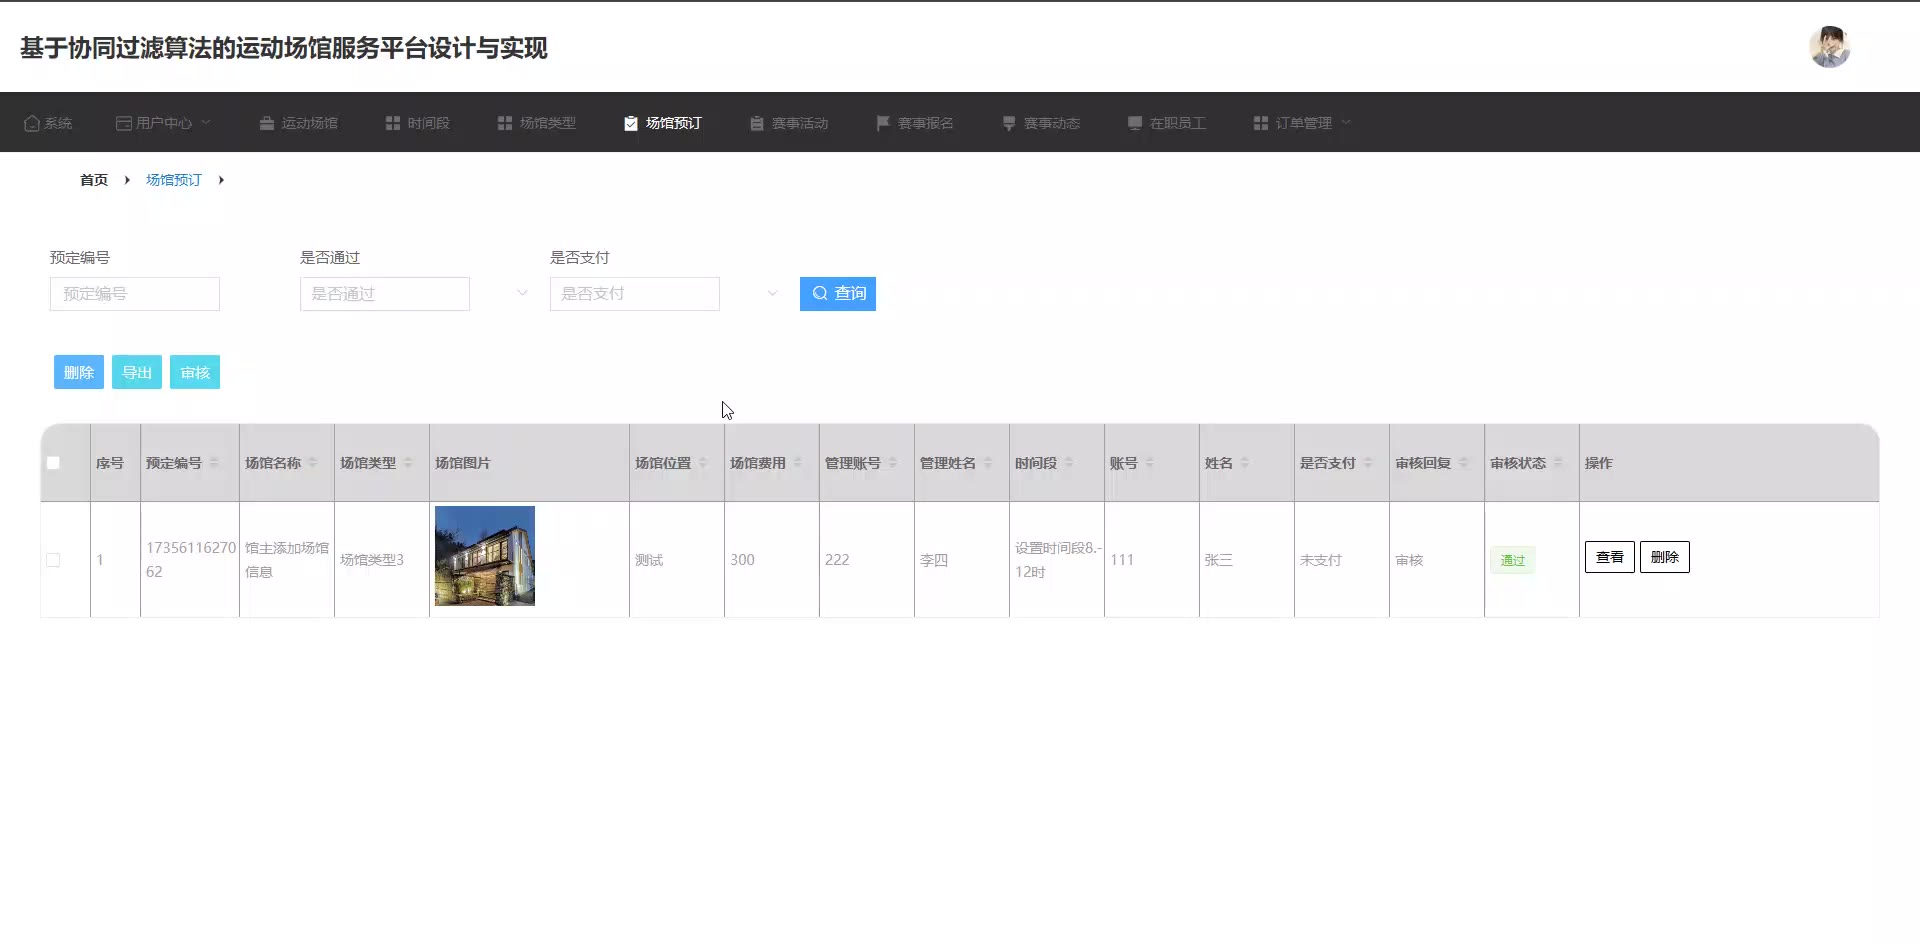The height and width of the screenshot is (944, 1920).
Task: Click the 预定编号 input field
Action: tap(135, 294)
